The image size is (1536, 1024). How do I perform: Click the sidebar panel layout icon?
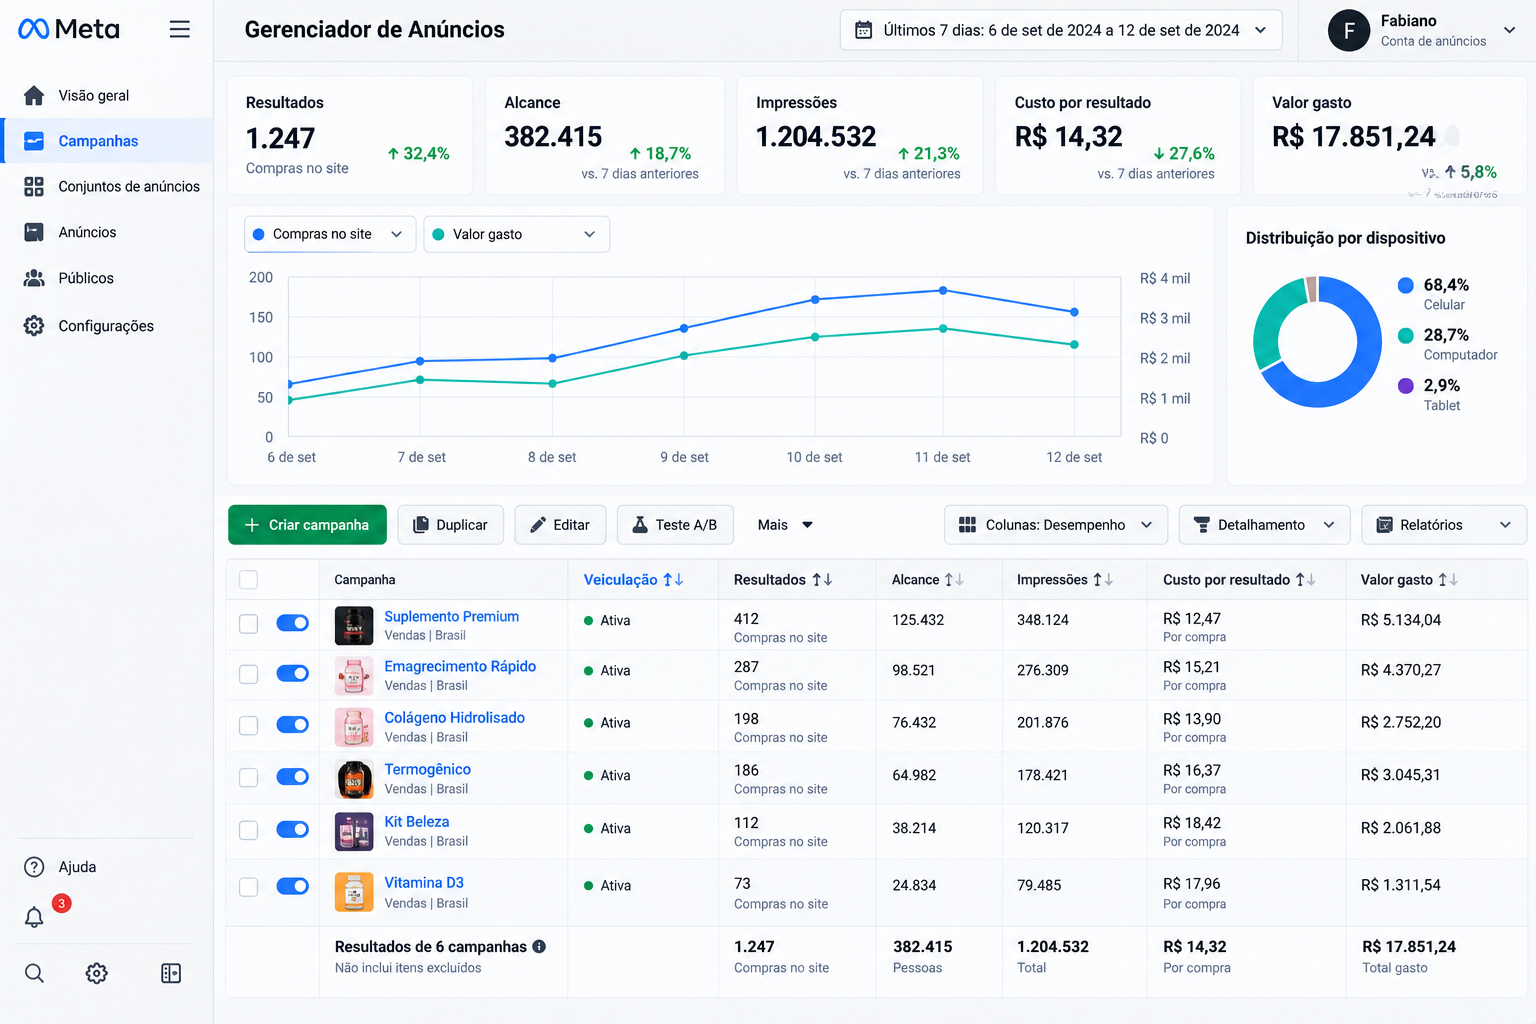(x=171, y=973)
